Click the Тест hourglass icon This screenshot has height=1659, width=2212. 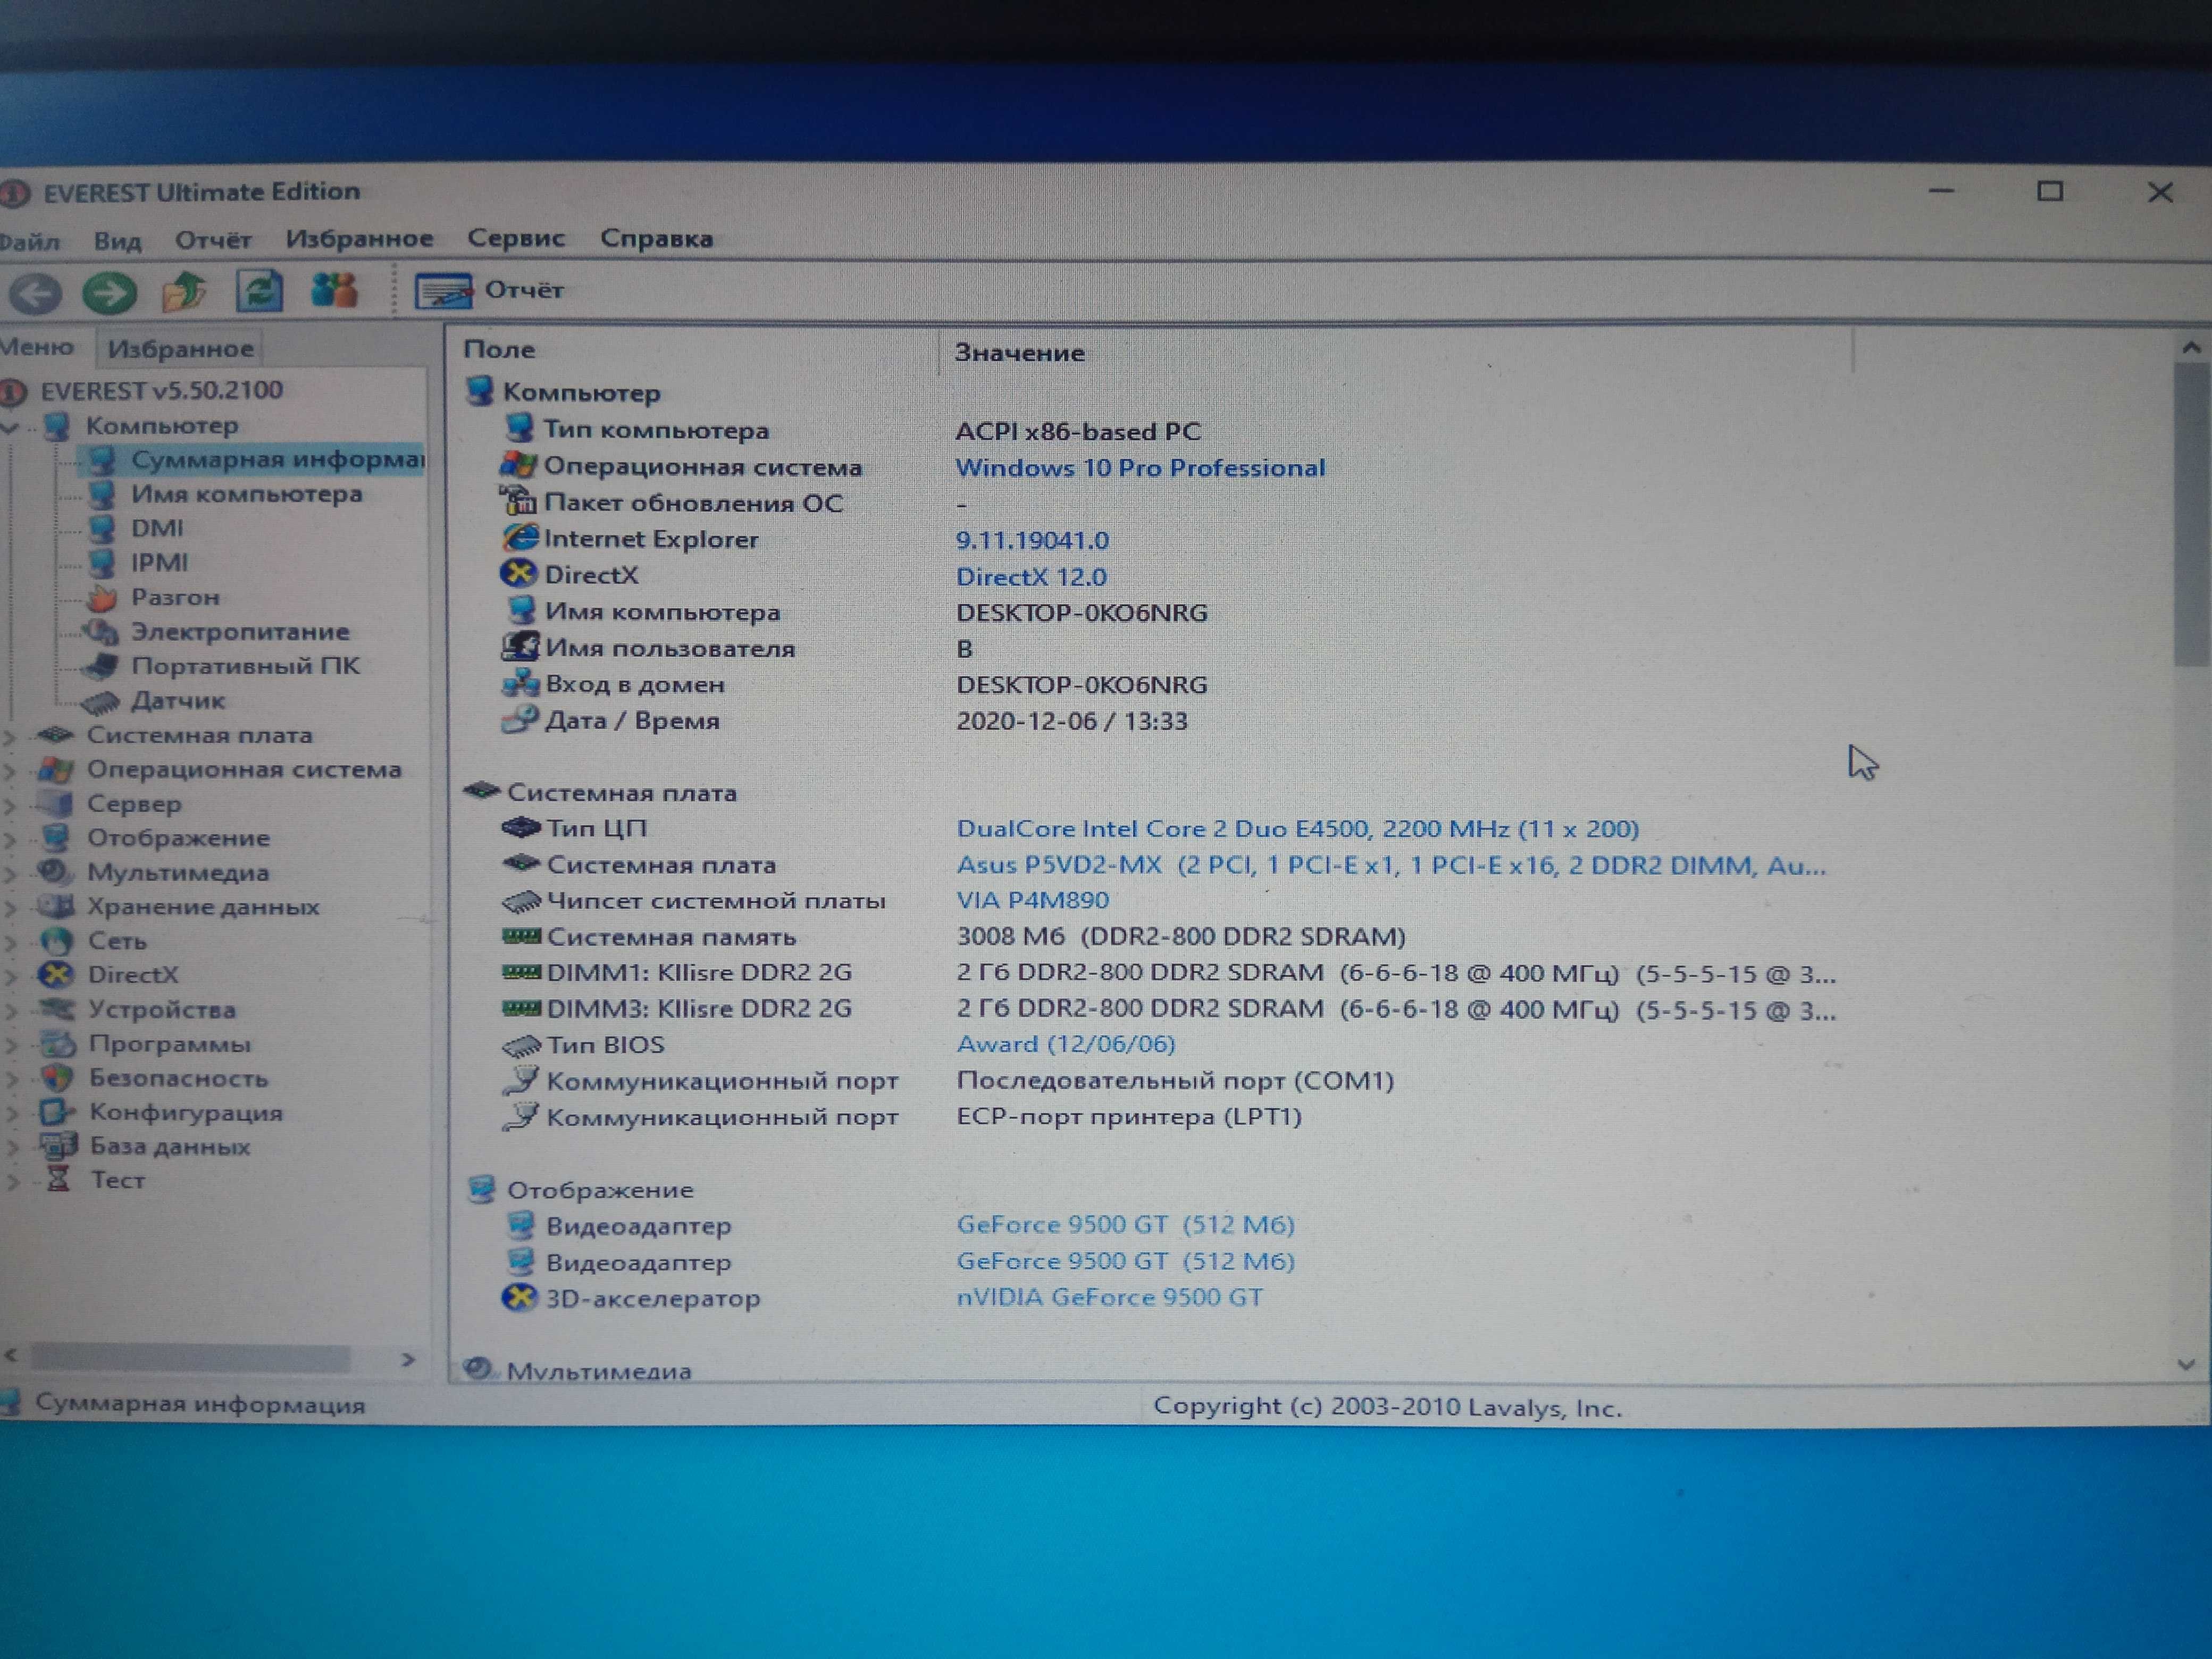59,1180
